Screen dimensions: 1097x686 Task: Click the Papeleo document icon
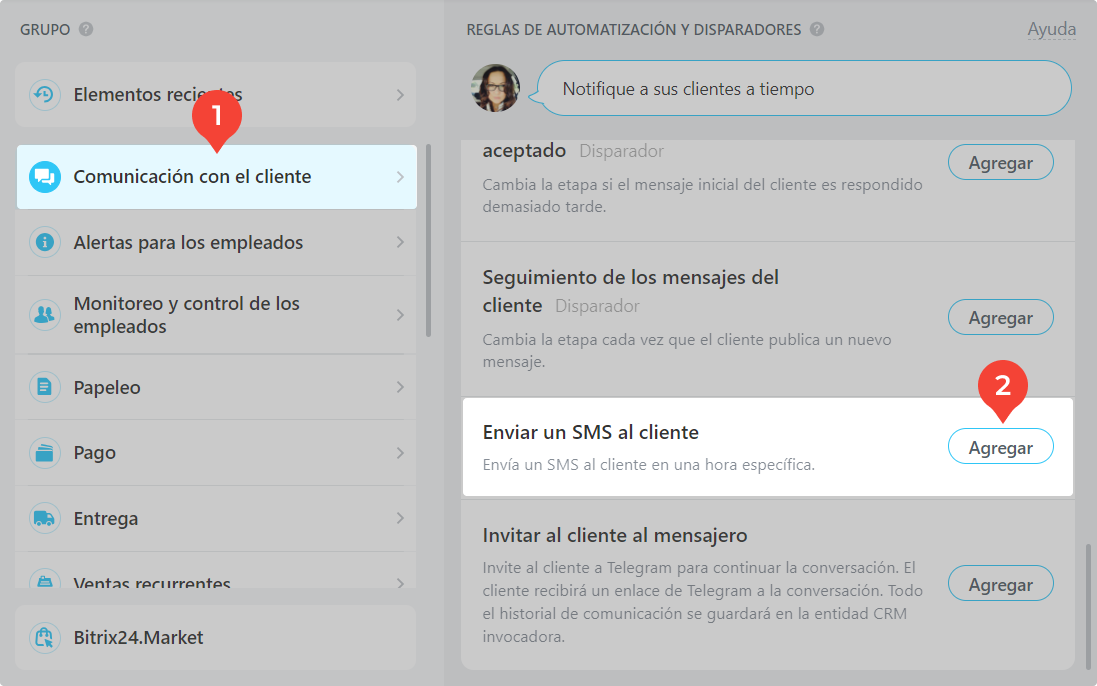[44, 387]
